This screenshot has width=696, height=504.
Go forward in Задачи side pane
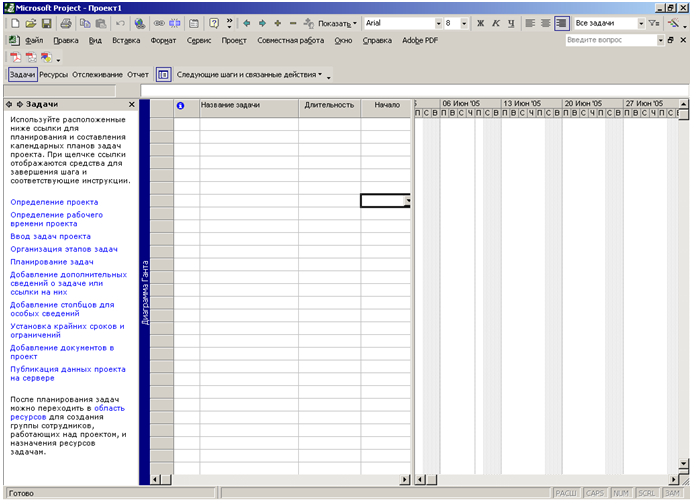pyautogui.click(x=20, y=104)
